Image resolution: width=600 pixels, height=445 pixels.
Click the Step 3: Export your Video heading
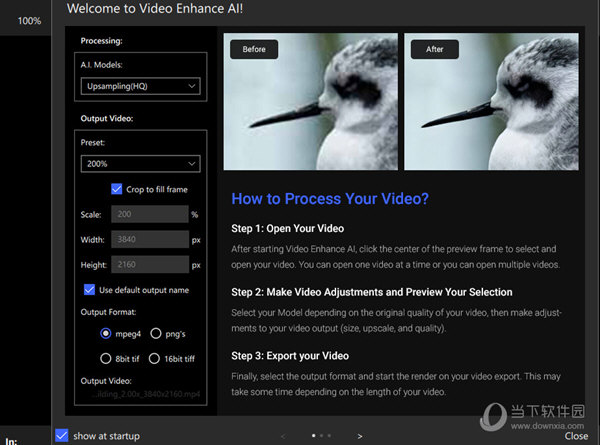coord(290,356)
